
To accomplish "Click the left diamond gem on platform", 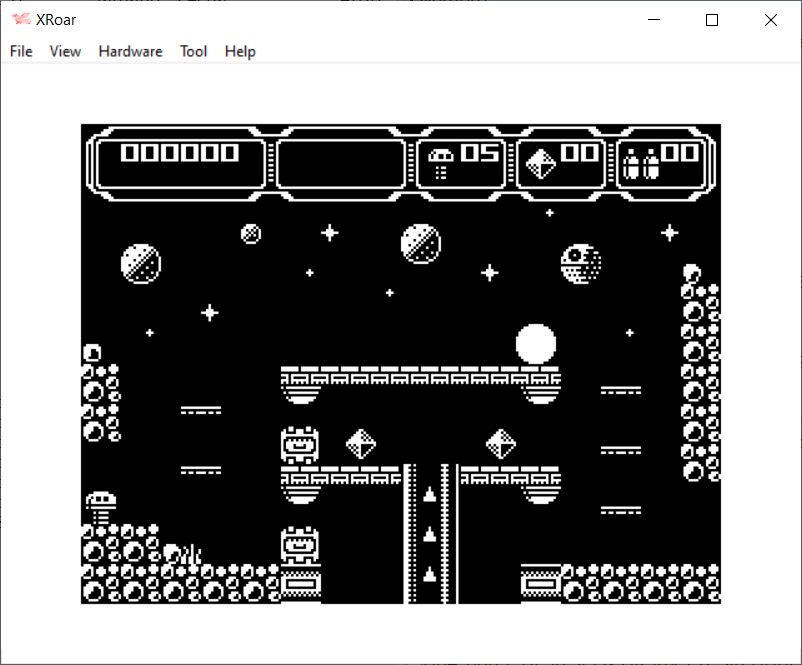I will (360, 443).
